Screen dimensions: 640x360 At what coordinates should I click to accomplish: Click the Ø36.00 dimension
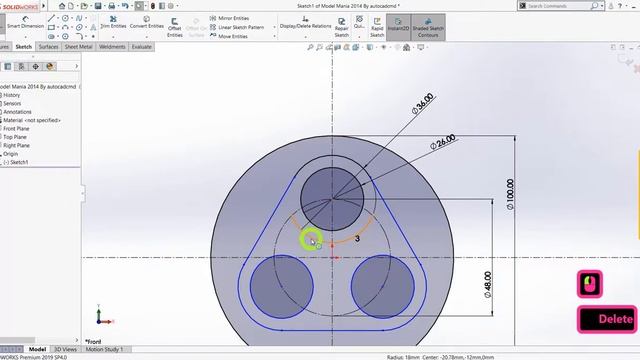[x=422, y=103]
